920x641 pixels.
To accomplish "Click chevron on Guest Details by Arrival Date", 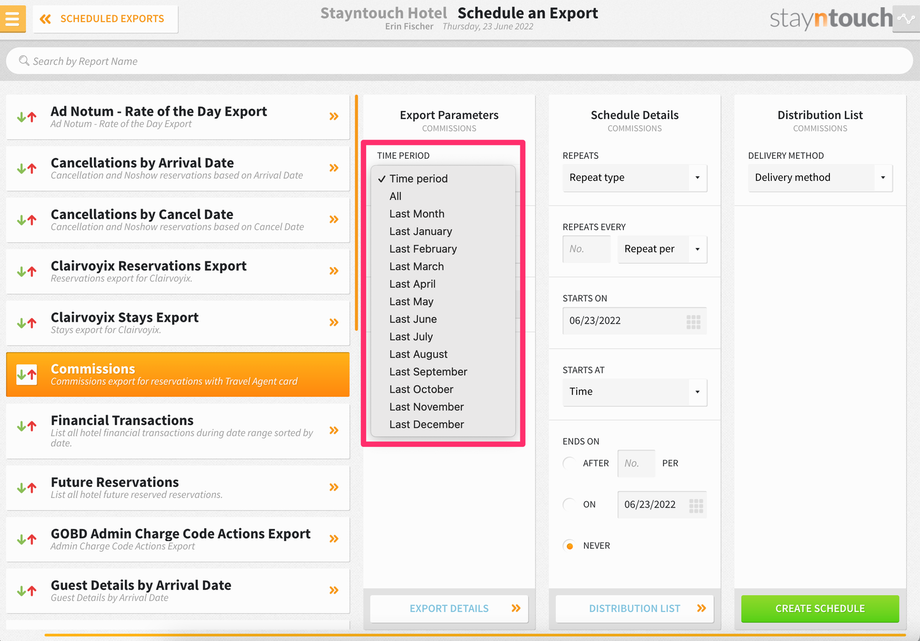I will [x=334, y=590].
